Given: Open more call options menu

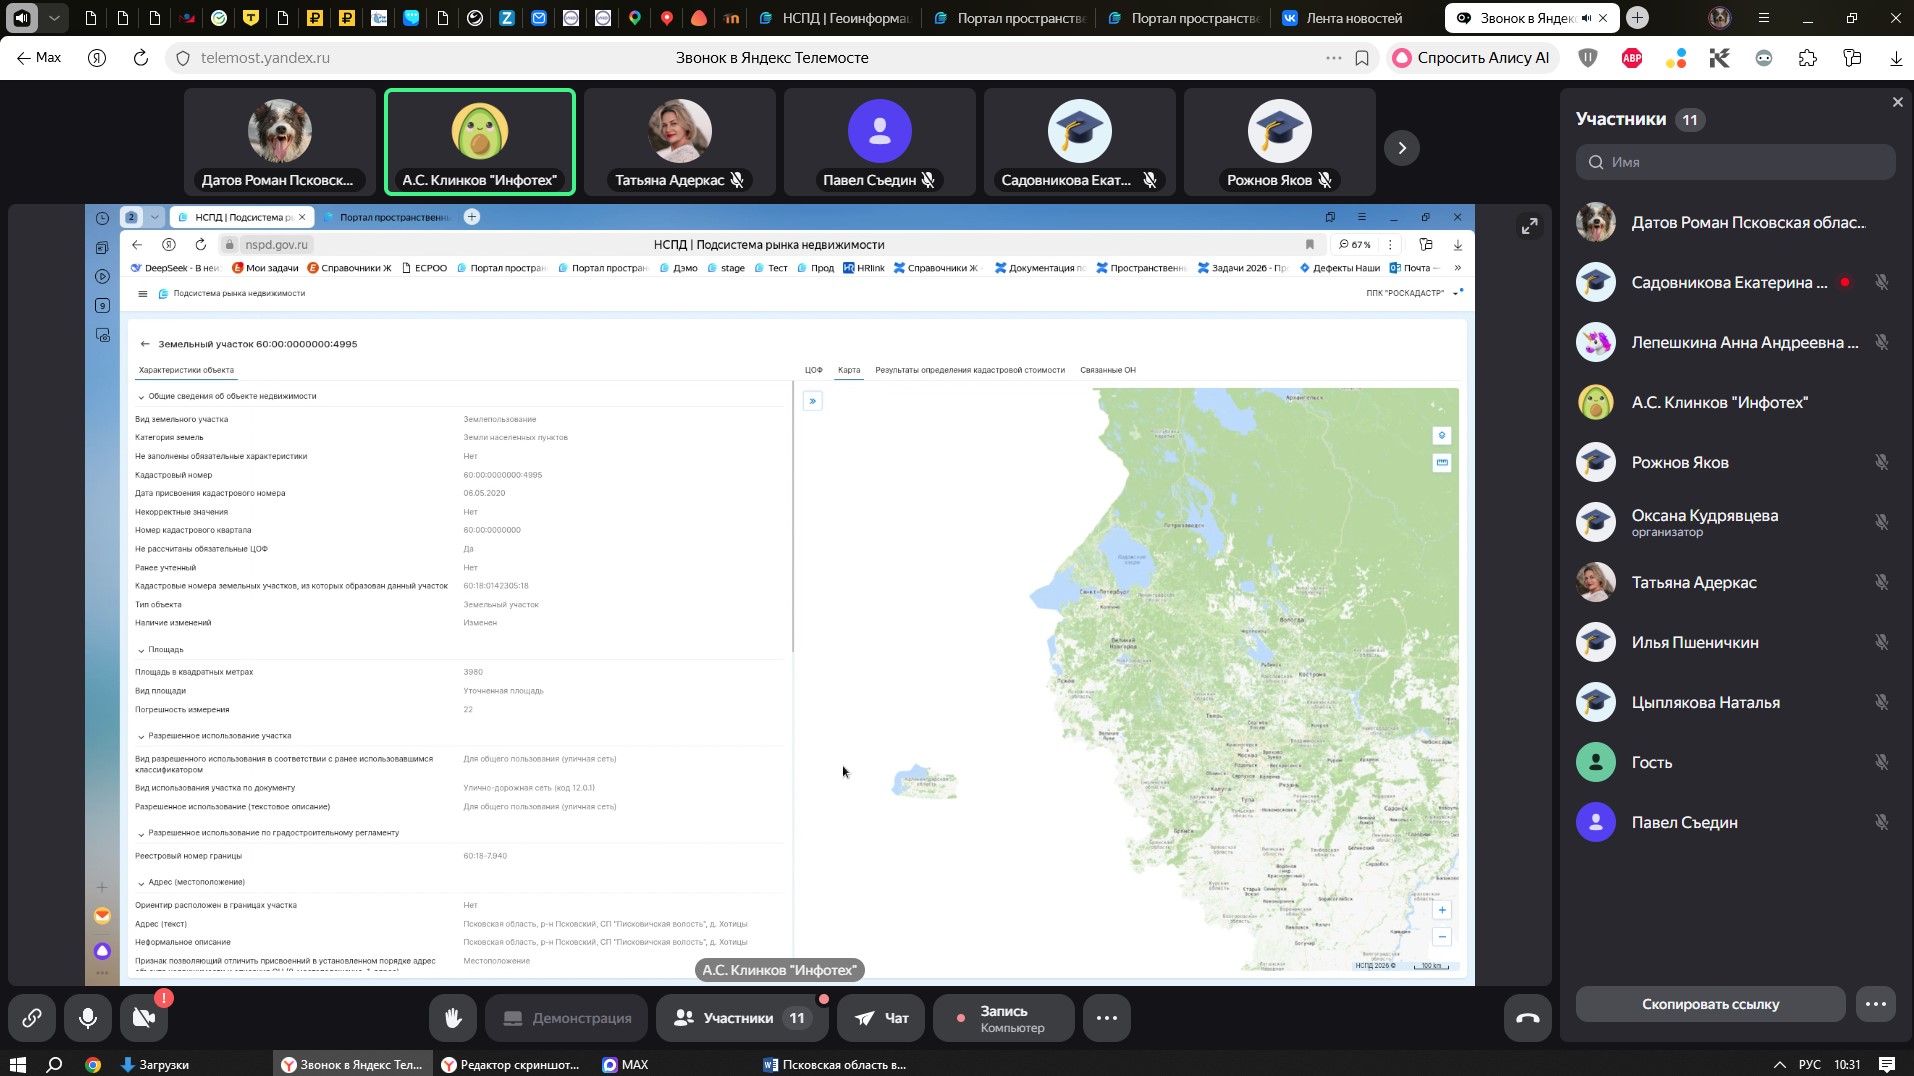Looking at the screenshot, I should point(1106,1018).
